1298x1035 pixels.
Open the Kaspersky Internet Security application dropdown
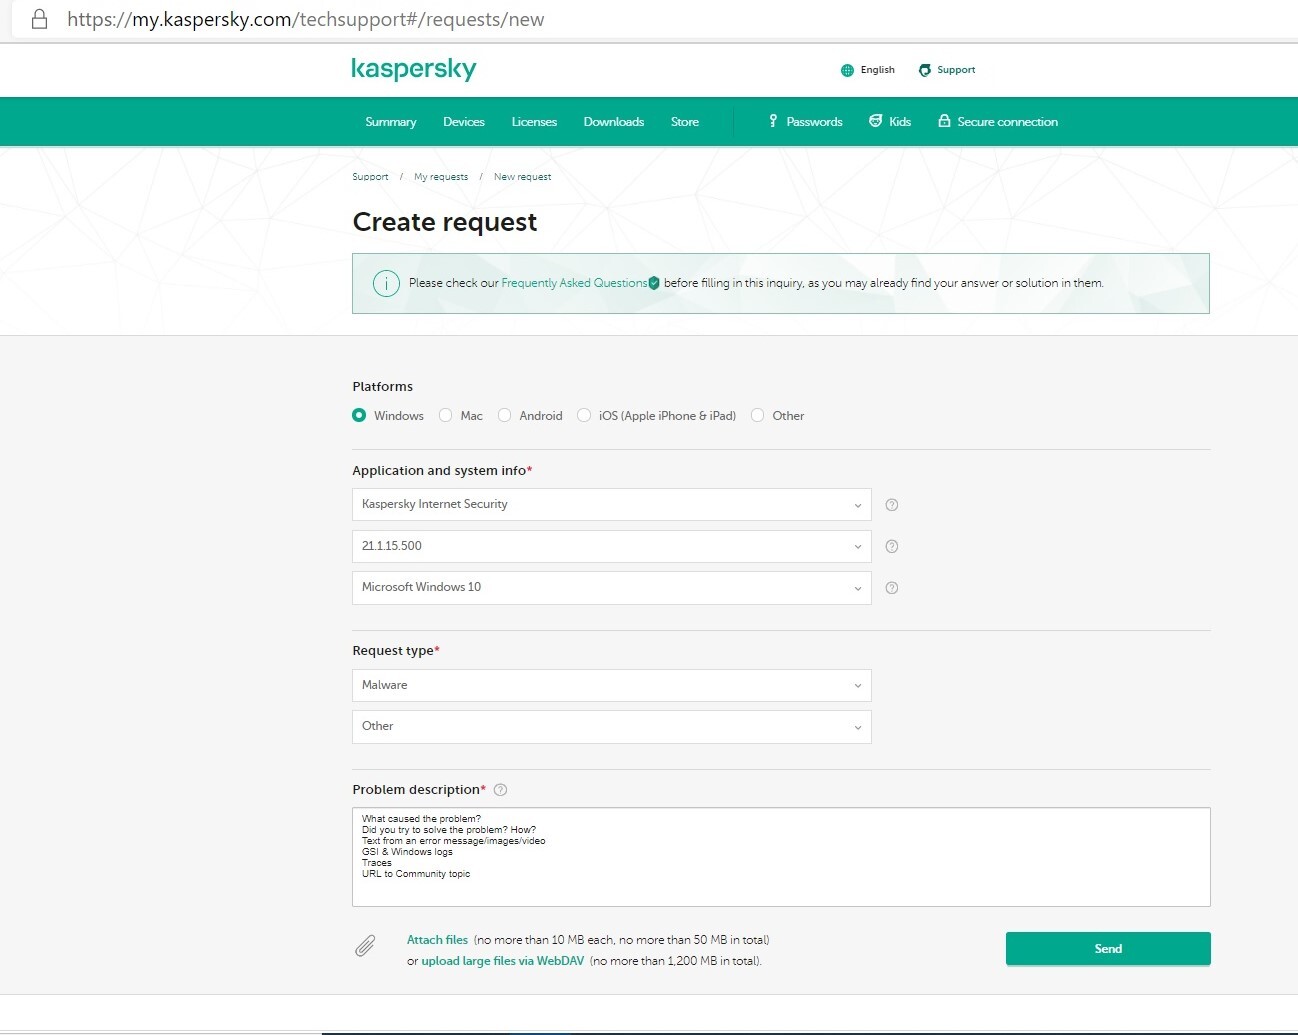(x=612, y=504)
